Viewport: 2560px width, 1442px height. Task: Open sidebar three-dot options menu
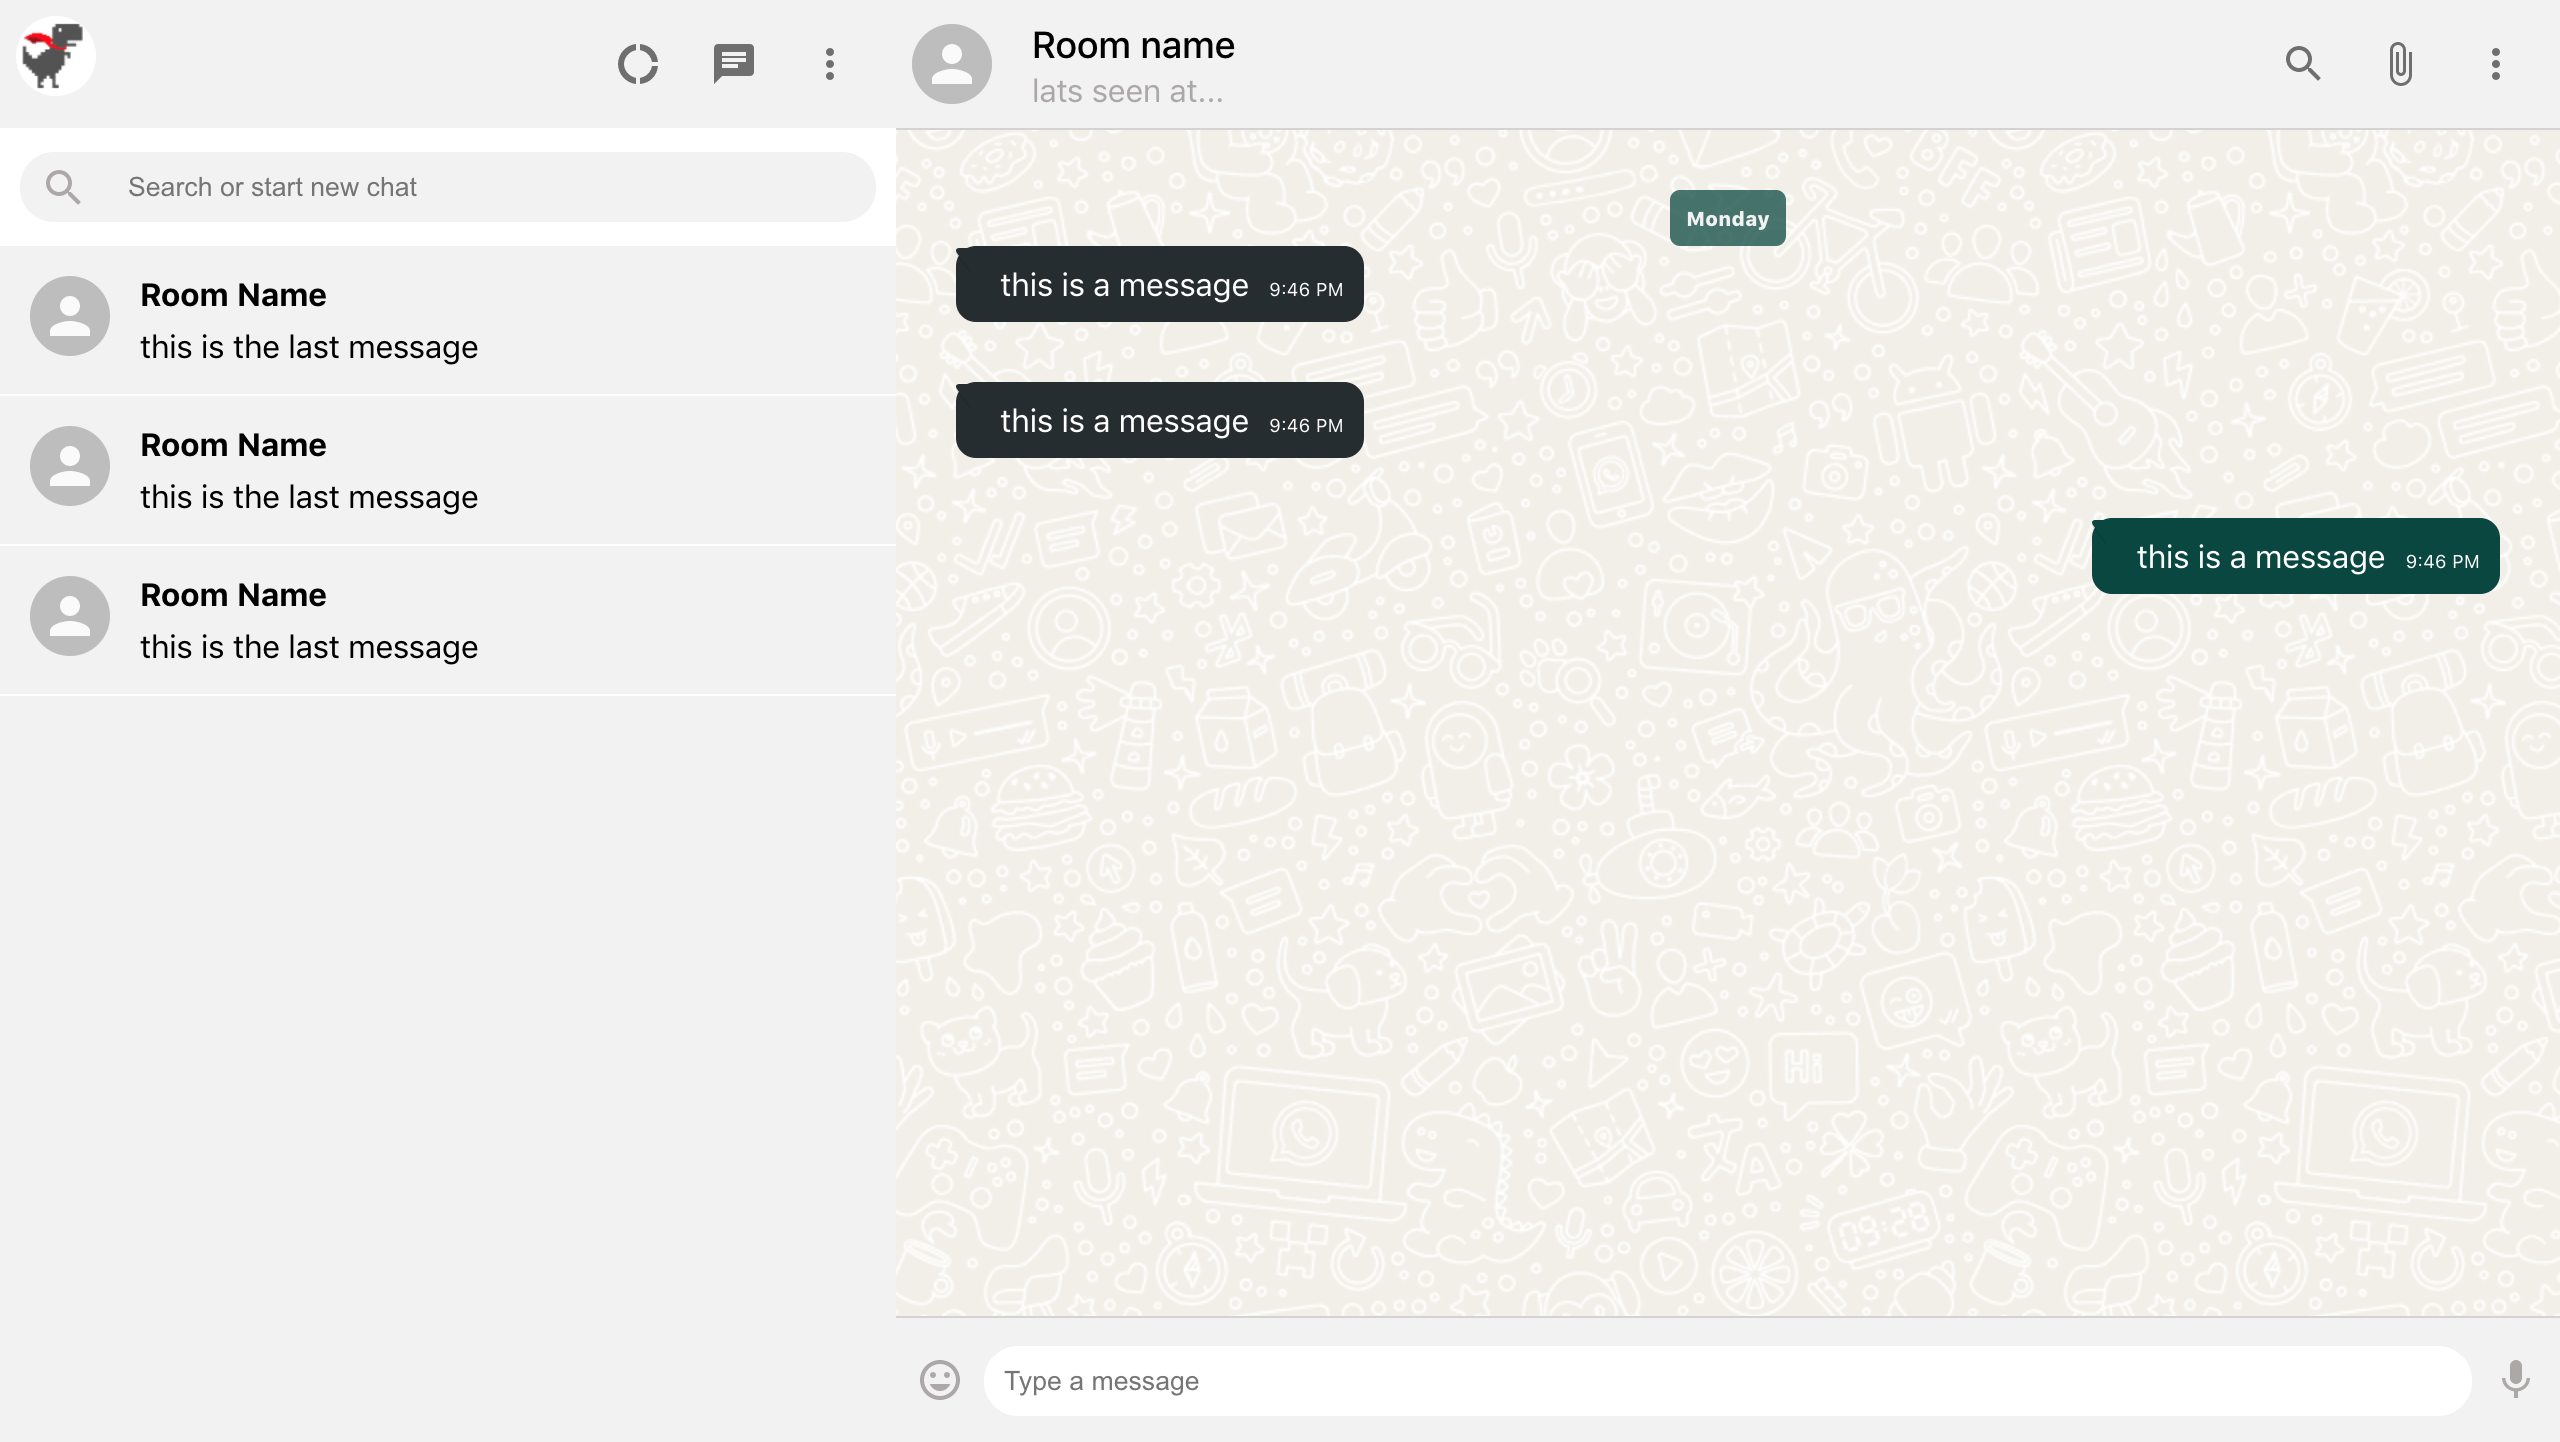coord(829,64)
